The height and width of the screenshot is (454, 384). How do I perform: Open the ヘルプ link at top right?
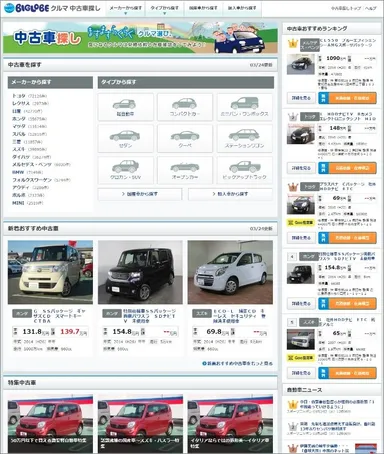click(371, 8)
